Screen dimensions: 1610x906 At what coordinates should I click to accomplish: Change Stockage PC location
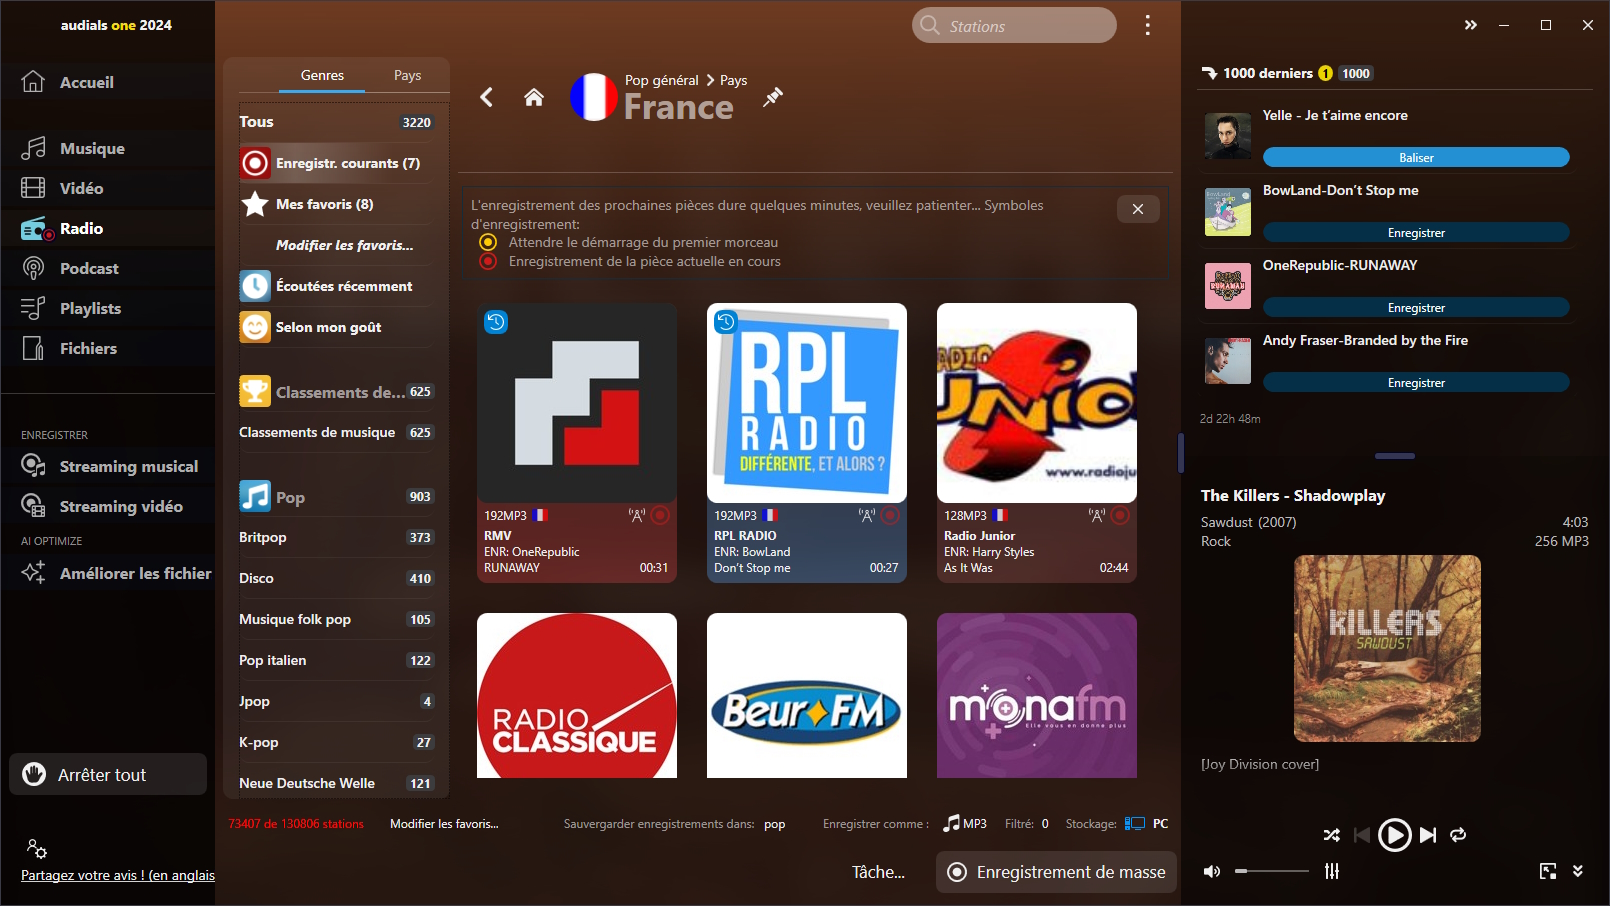(x=1147, y=824)
